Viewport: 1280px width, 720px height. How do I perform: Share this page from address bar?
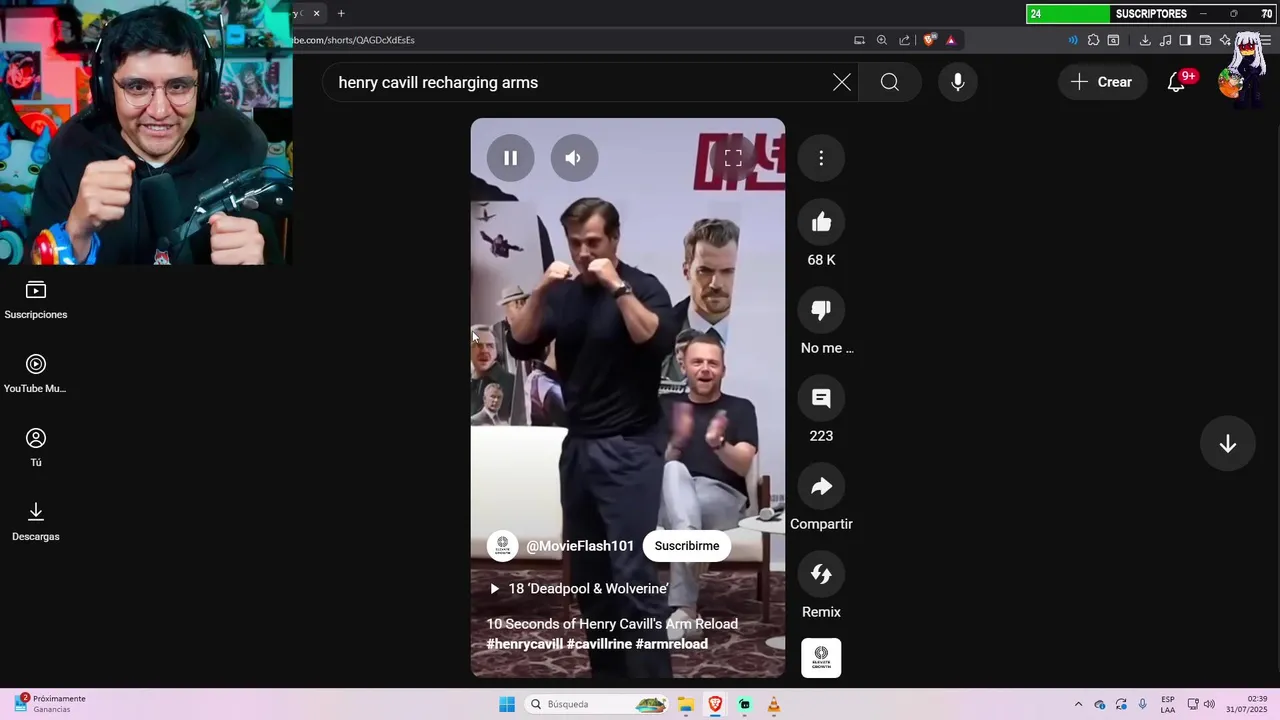coord(905,40)
